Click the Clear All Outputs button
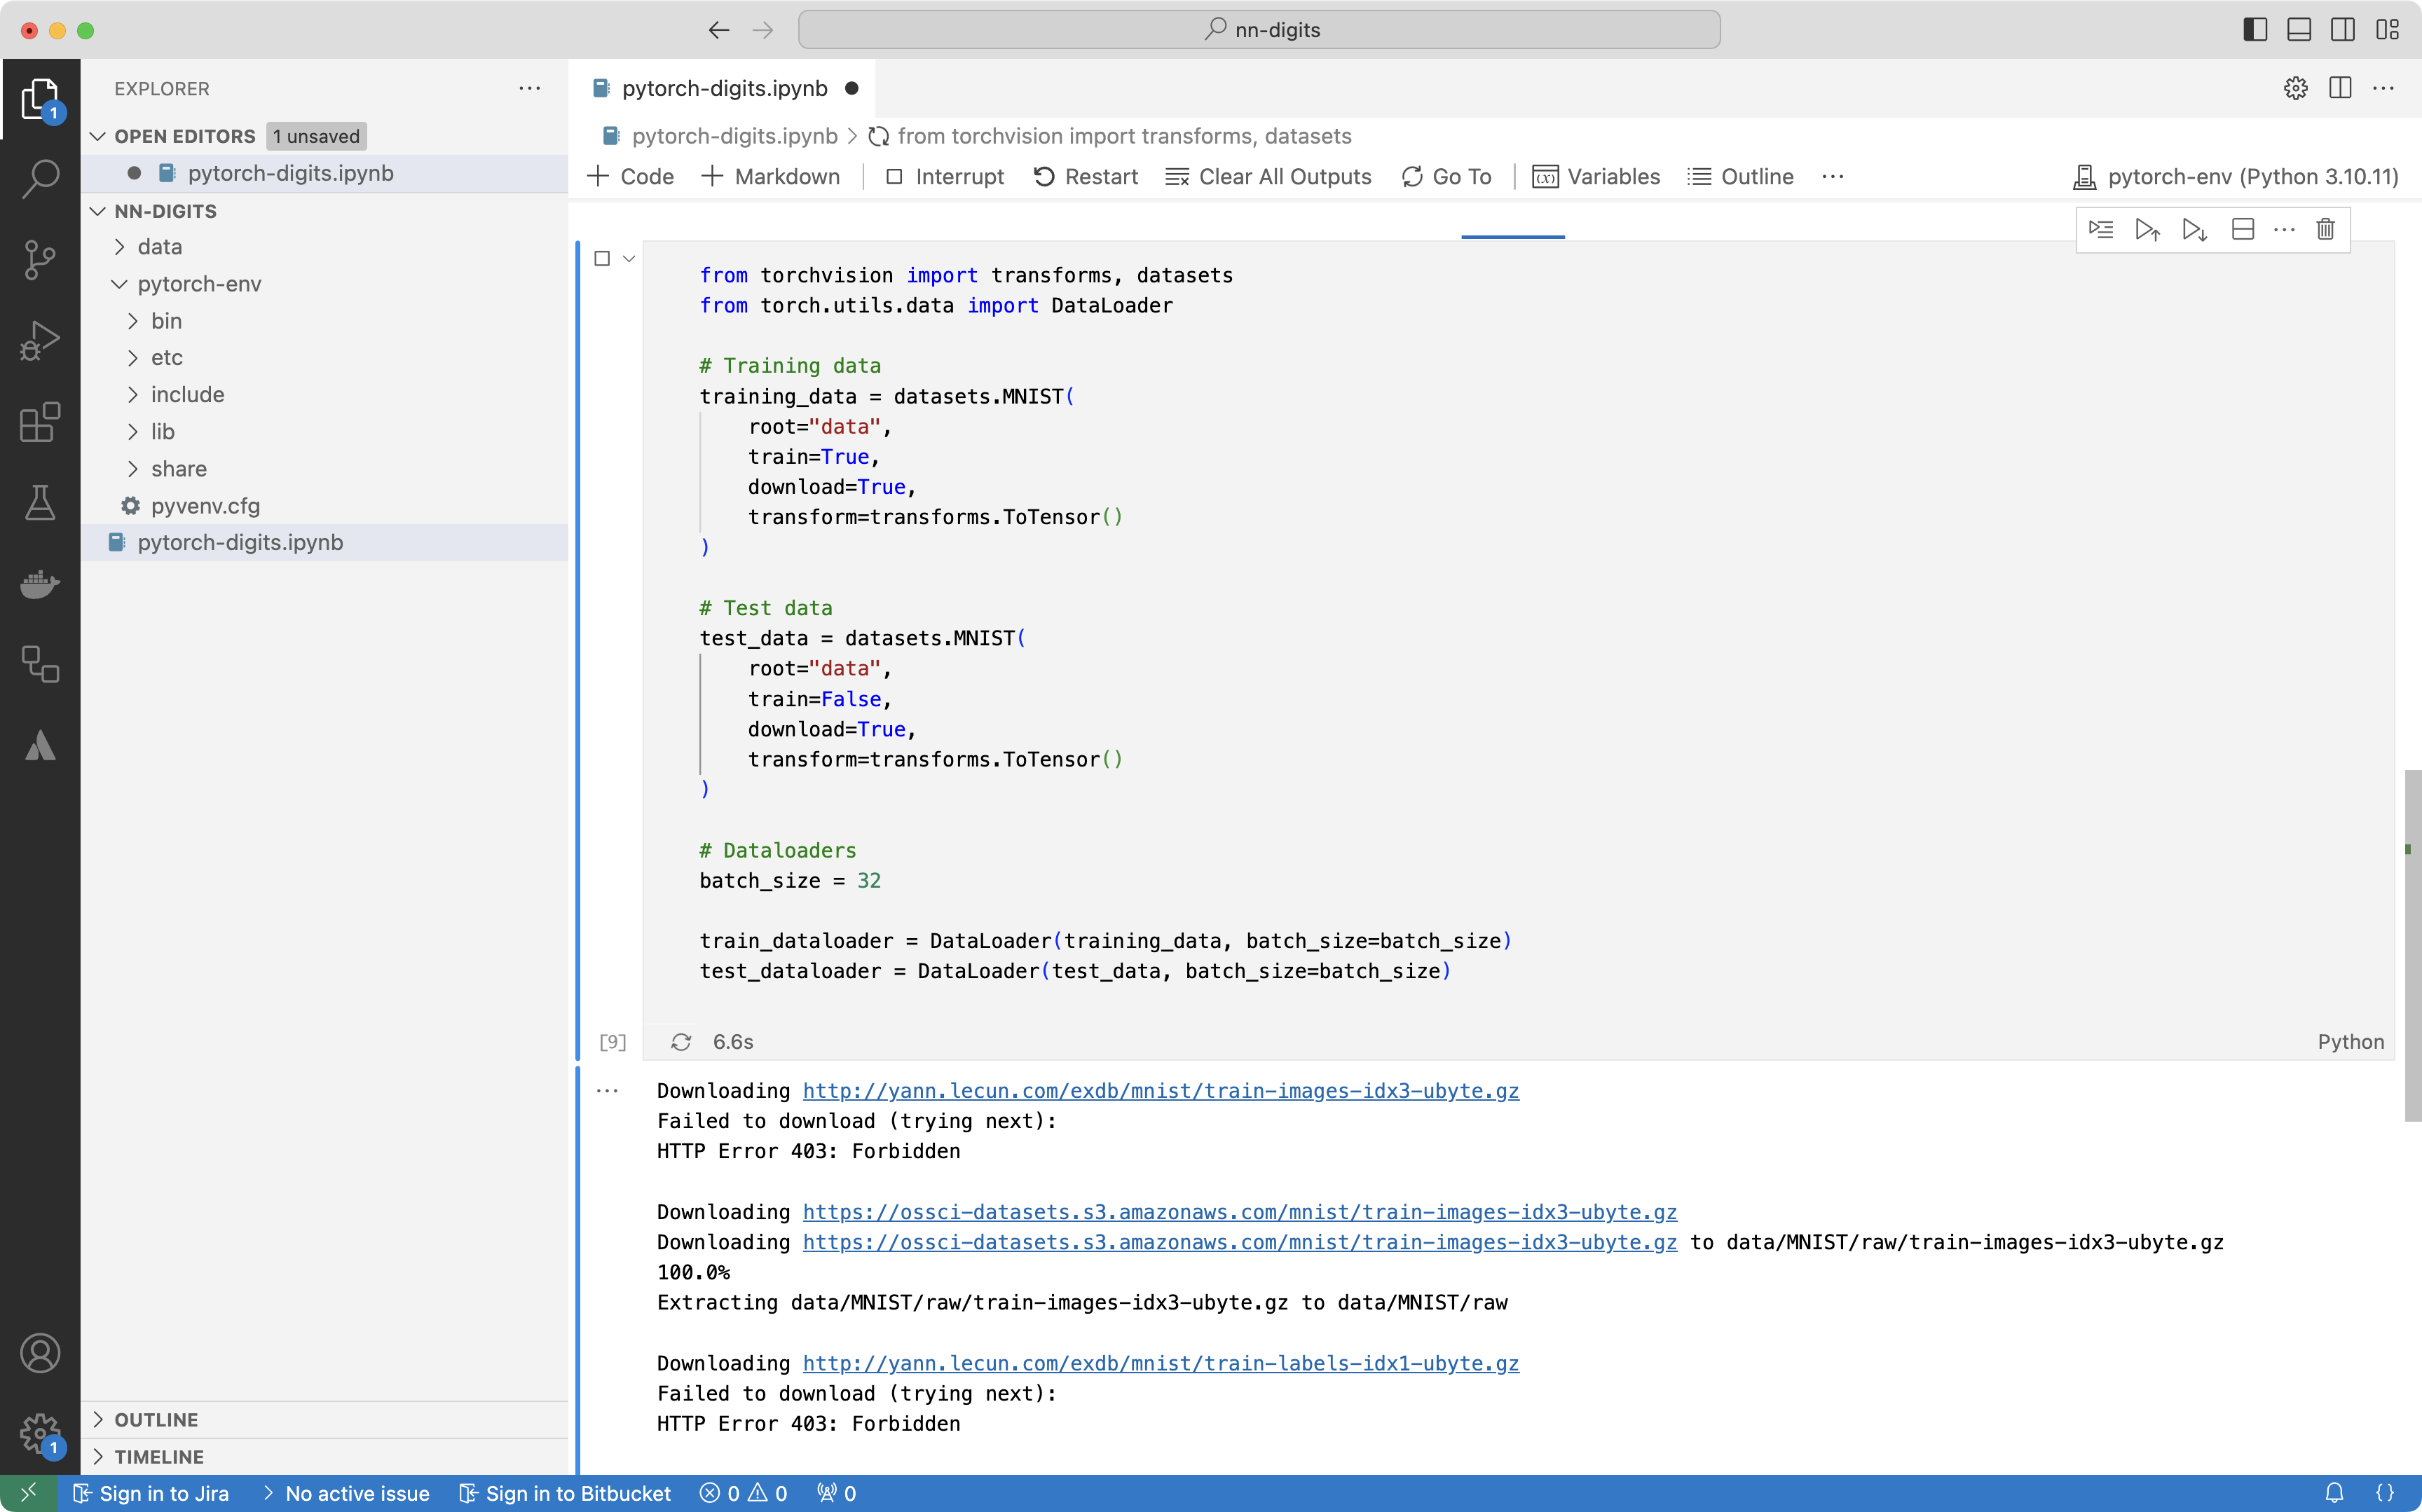The width and height of the screenshot is (2422, 1512). click(x=1268, y=176)
